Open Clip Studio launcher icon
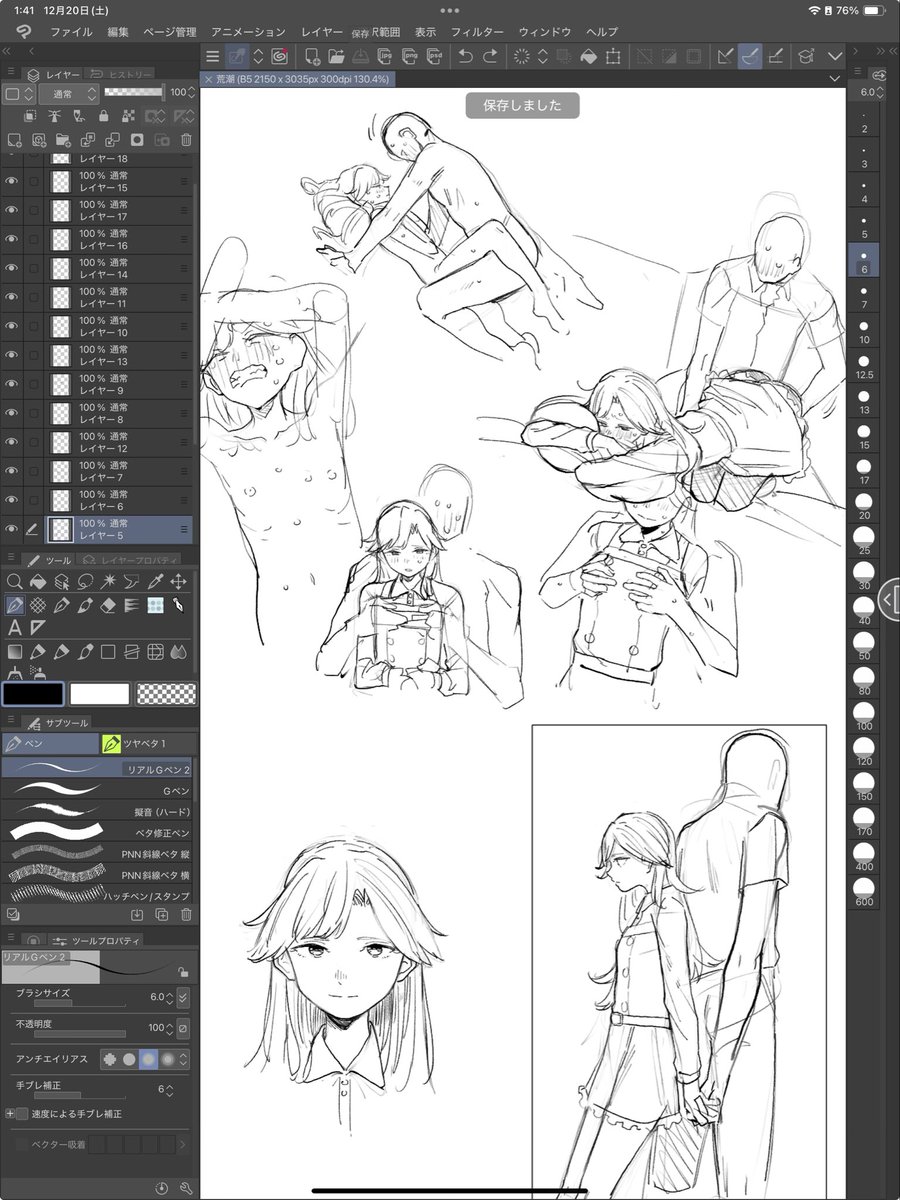 tap(279, 57)
